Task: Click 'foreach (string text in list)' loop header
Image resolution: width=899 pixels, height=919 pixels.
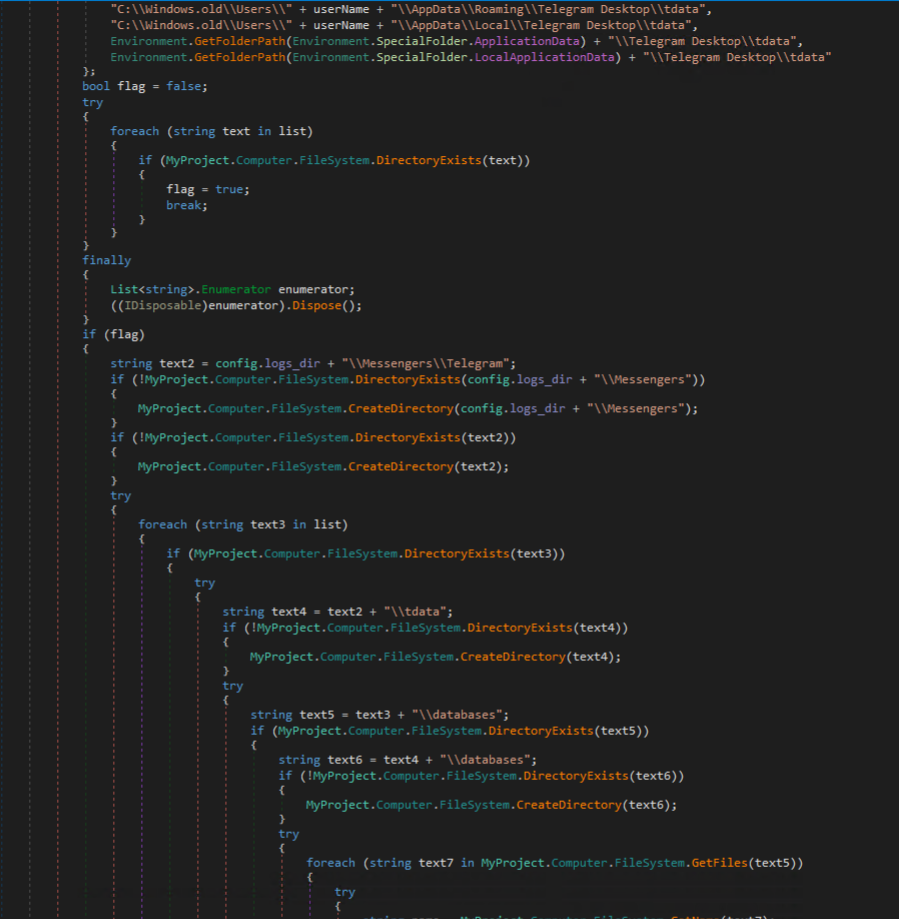Action: (212, 131)
